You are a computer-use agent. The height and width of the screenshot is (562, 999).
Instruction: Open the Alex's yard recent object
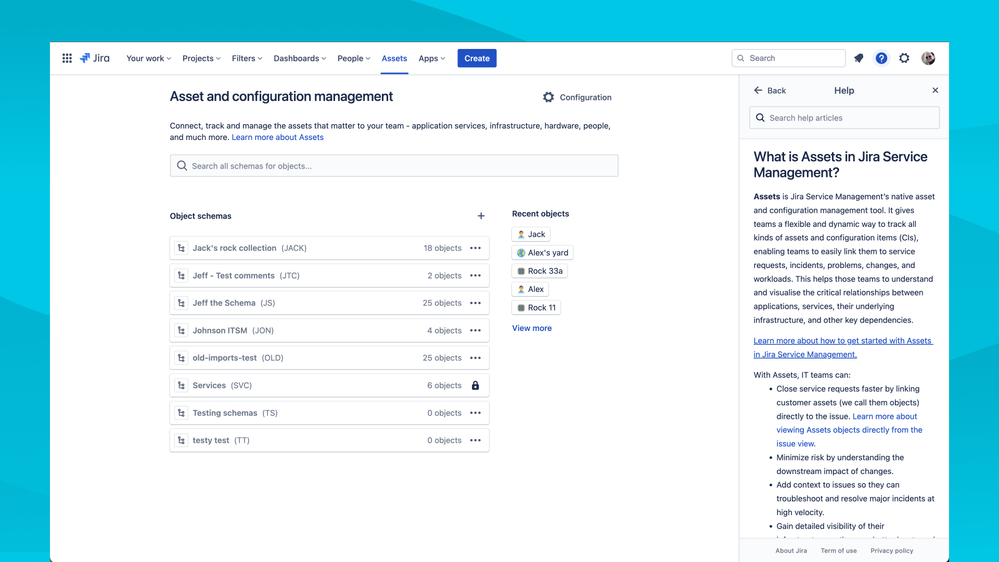pos(542,252)
